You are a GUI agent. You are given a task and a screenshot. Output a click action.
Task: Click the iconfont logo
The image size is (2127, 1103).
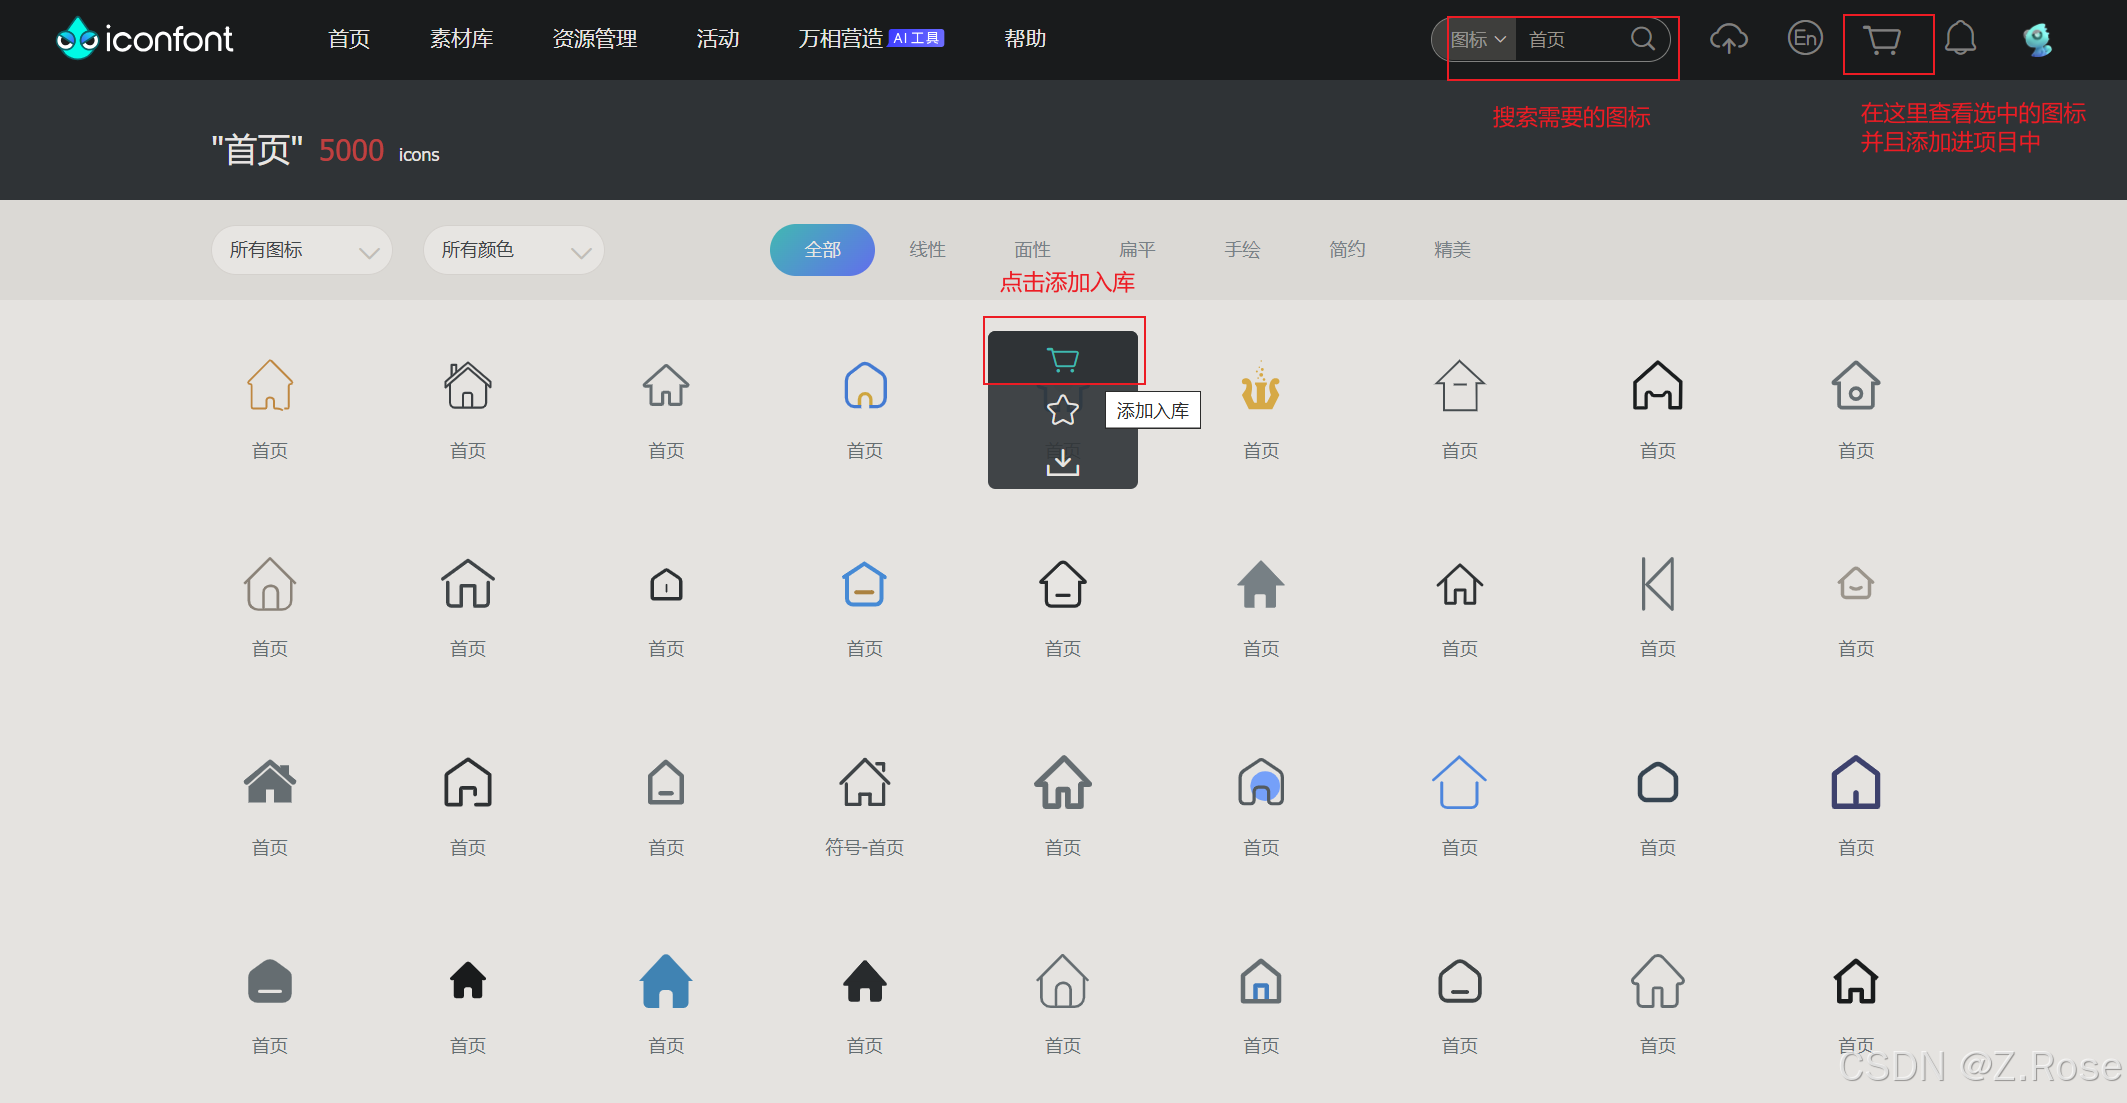tap(143, 39)
